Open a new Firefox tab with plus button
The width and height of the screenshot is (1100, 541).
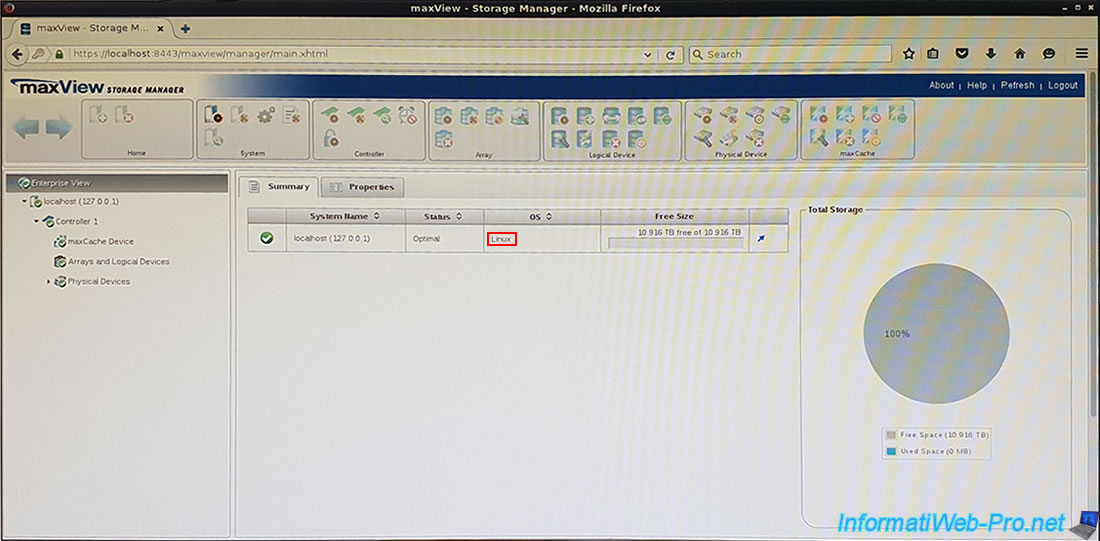point(185,29)
